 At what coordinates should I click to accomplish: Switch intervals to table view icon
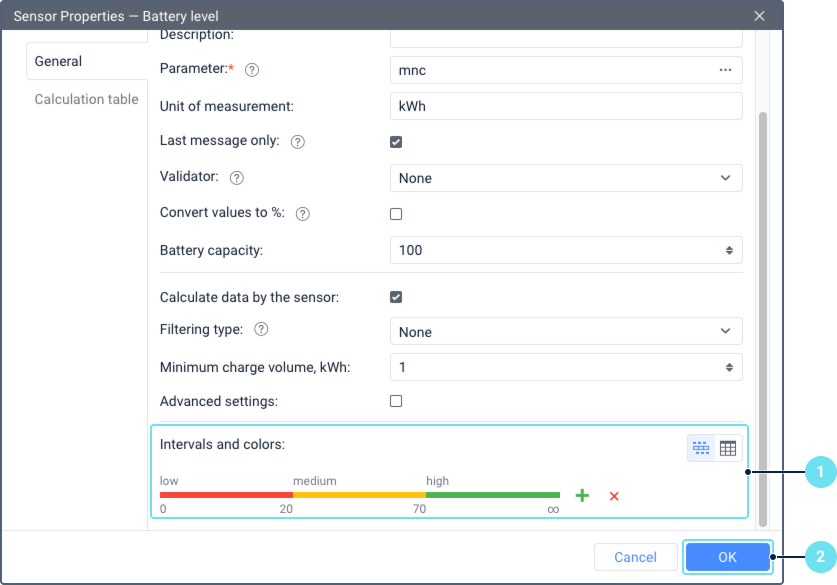(x=728, y=448)
